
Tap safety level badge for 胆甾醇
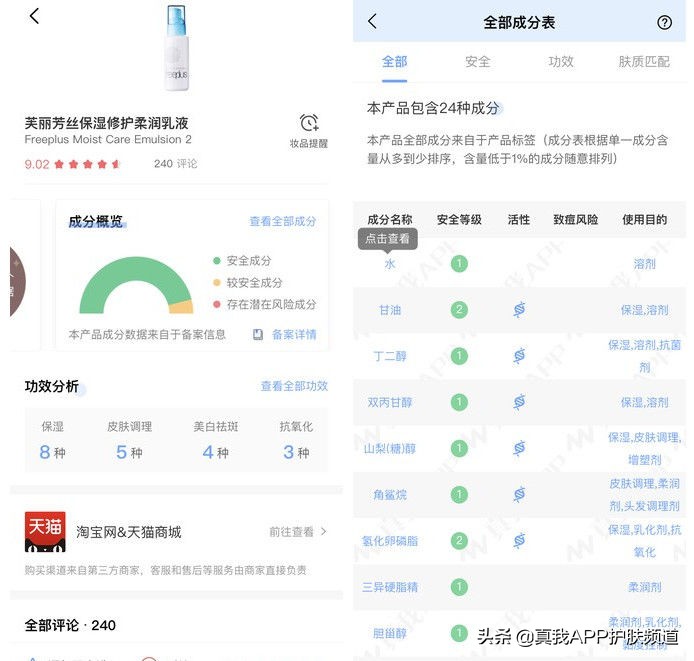pos(459,633)
